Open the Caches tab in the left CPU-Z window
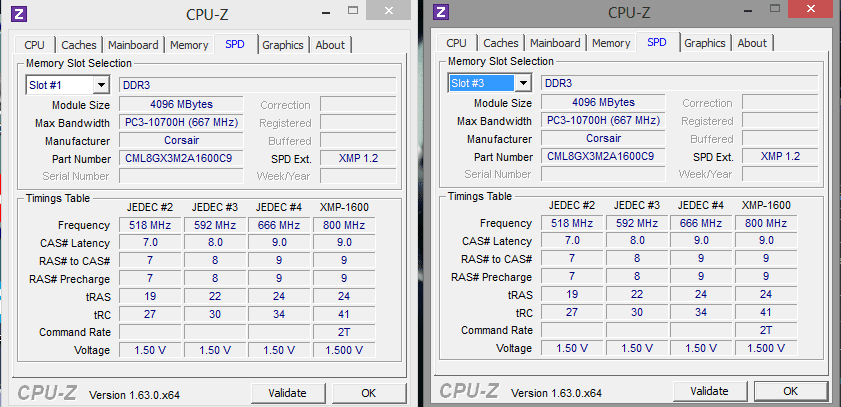 (79, 45)
